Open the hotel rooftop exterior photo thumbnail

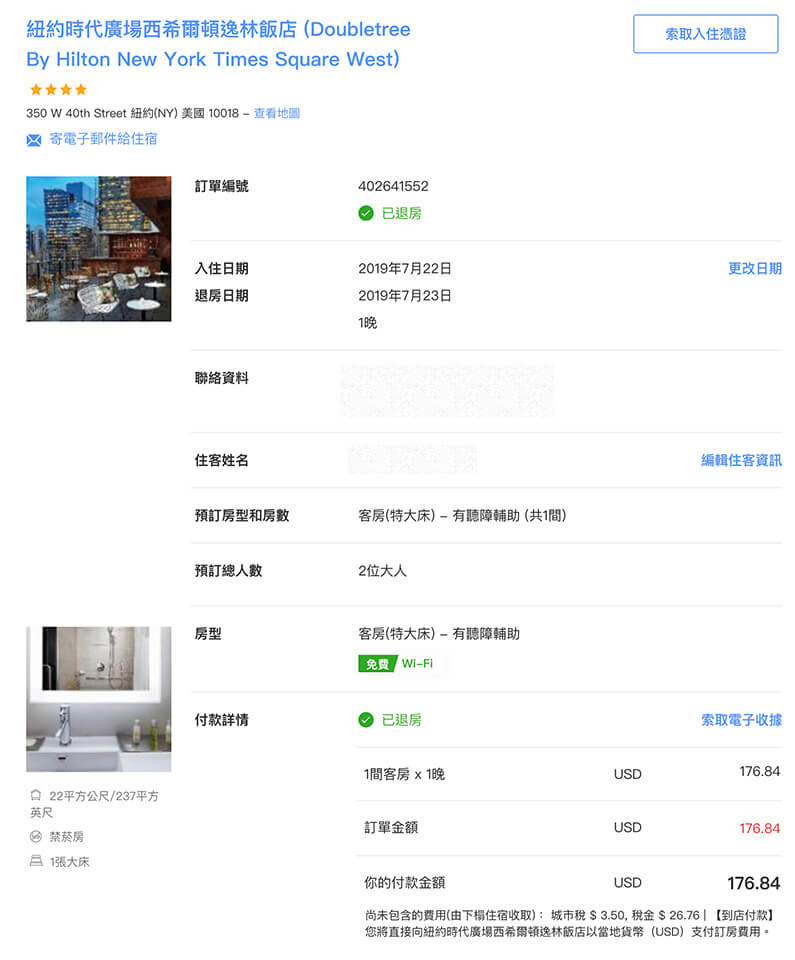tap(99, 249)
